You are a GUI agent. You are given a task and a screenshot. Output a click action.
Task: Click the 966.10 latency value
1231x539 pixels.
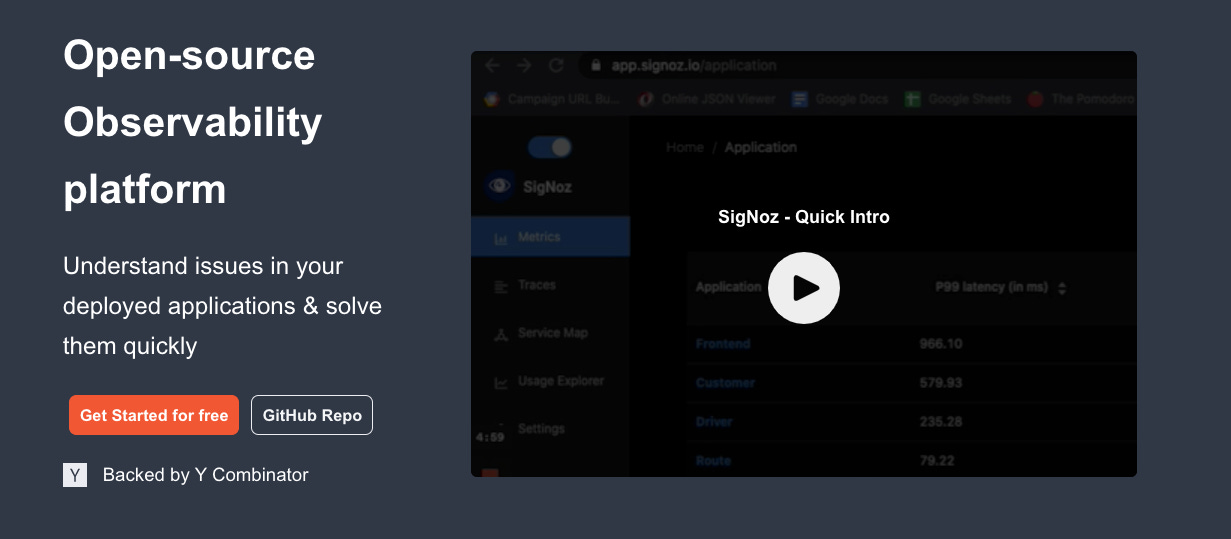tap(941, 344)
